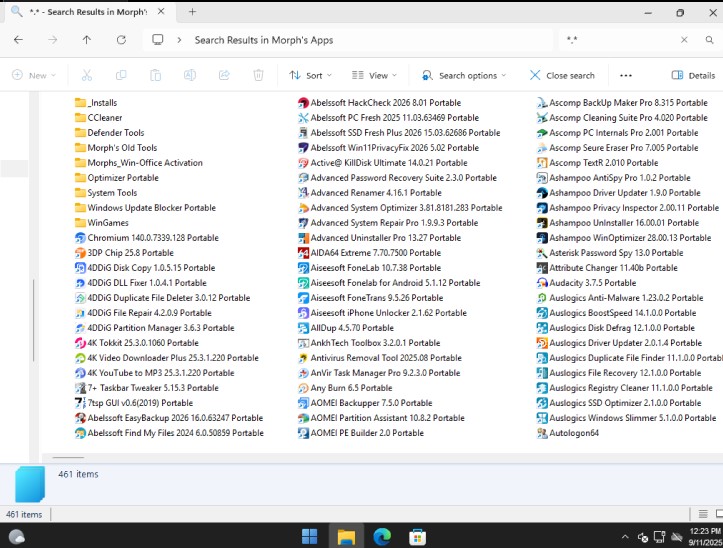Open the View dropdown
The width and height of the screenshot is (723, 548).
374,75
